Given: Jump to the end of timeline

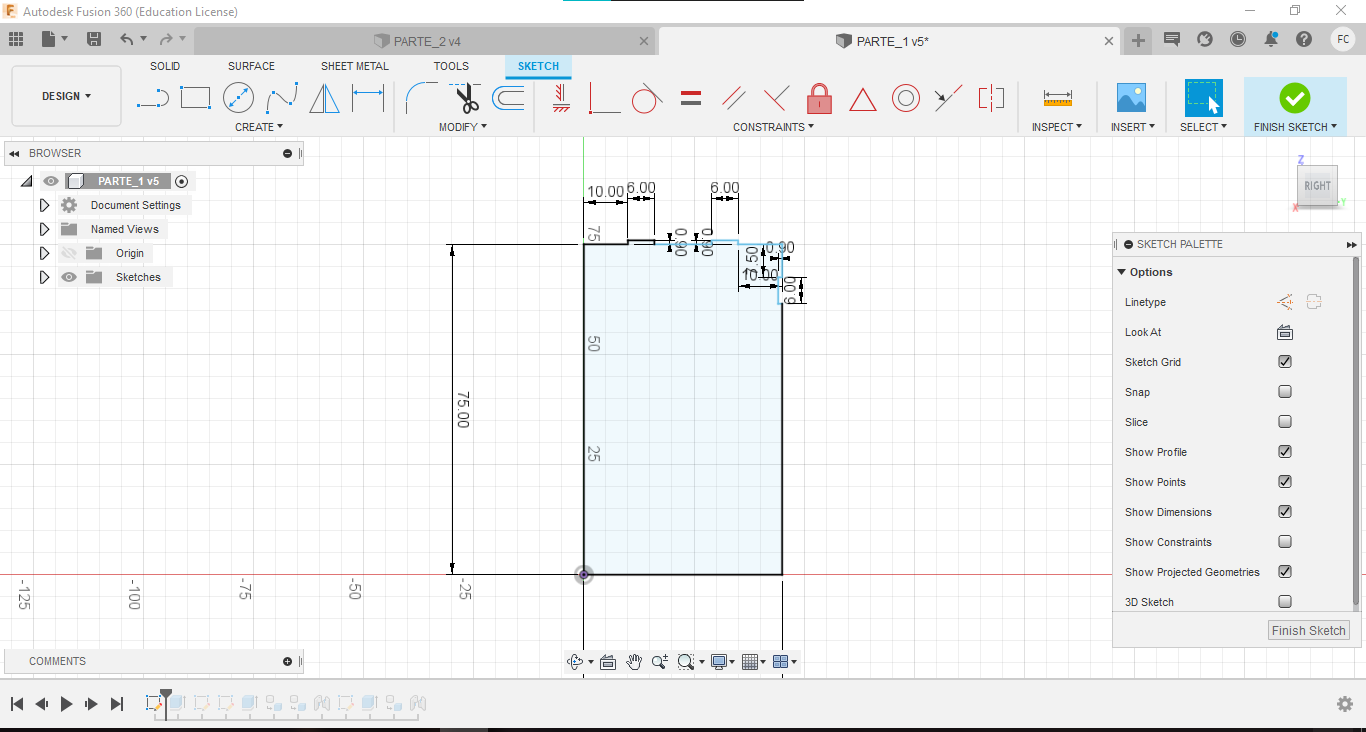Looking at the screenshot, I should pyautogui.click(x=117, y=704).
